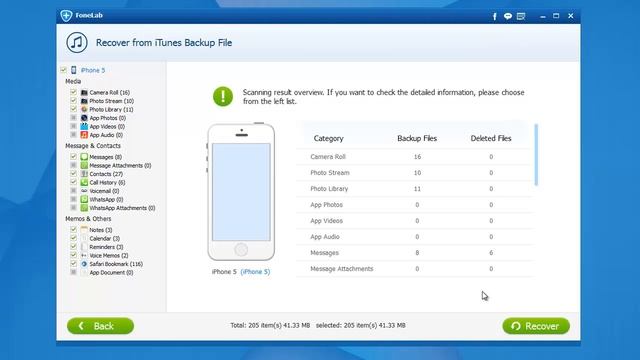Select the App Videos icon

[x=84, y=127]
